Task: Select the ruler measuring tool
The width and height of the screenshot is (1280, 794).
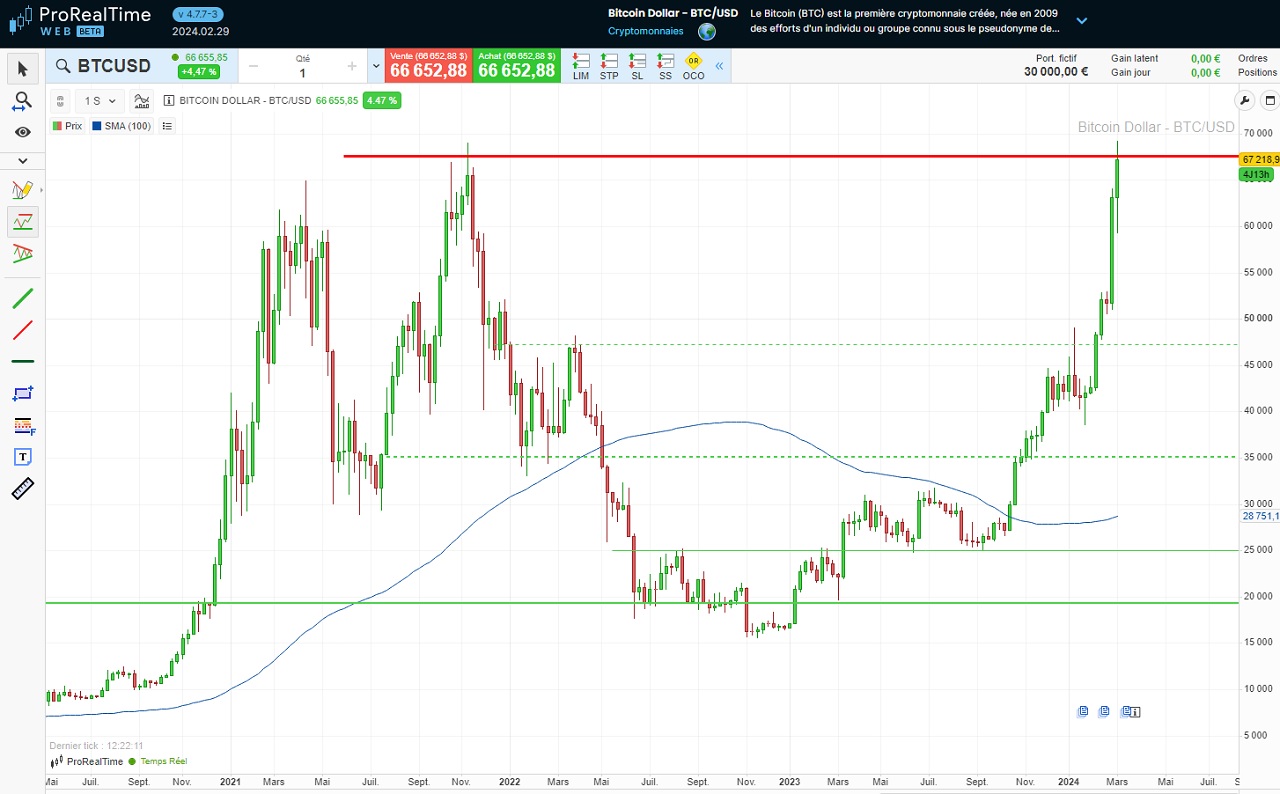Action: point(22,489)
